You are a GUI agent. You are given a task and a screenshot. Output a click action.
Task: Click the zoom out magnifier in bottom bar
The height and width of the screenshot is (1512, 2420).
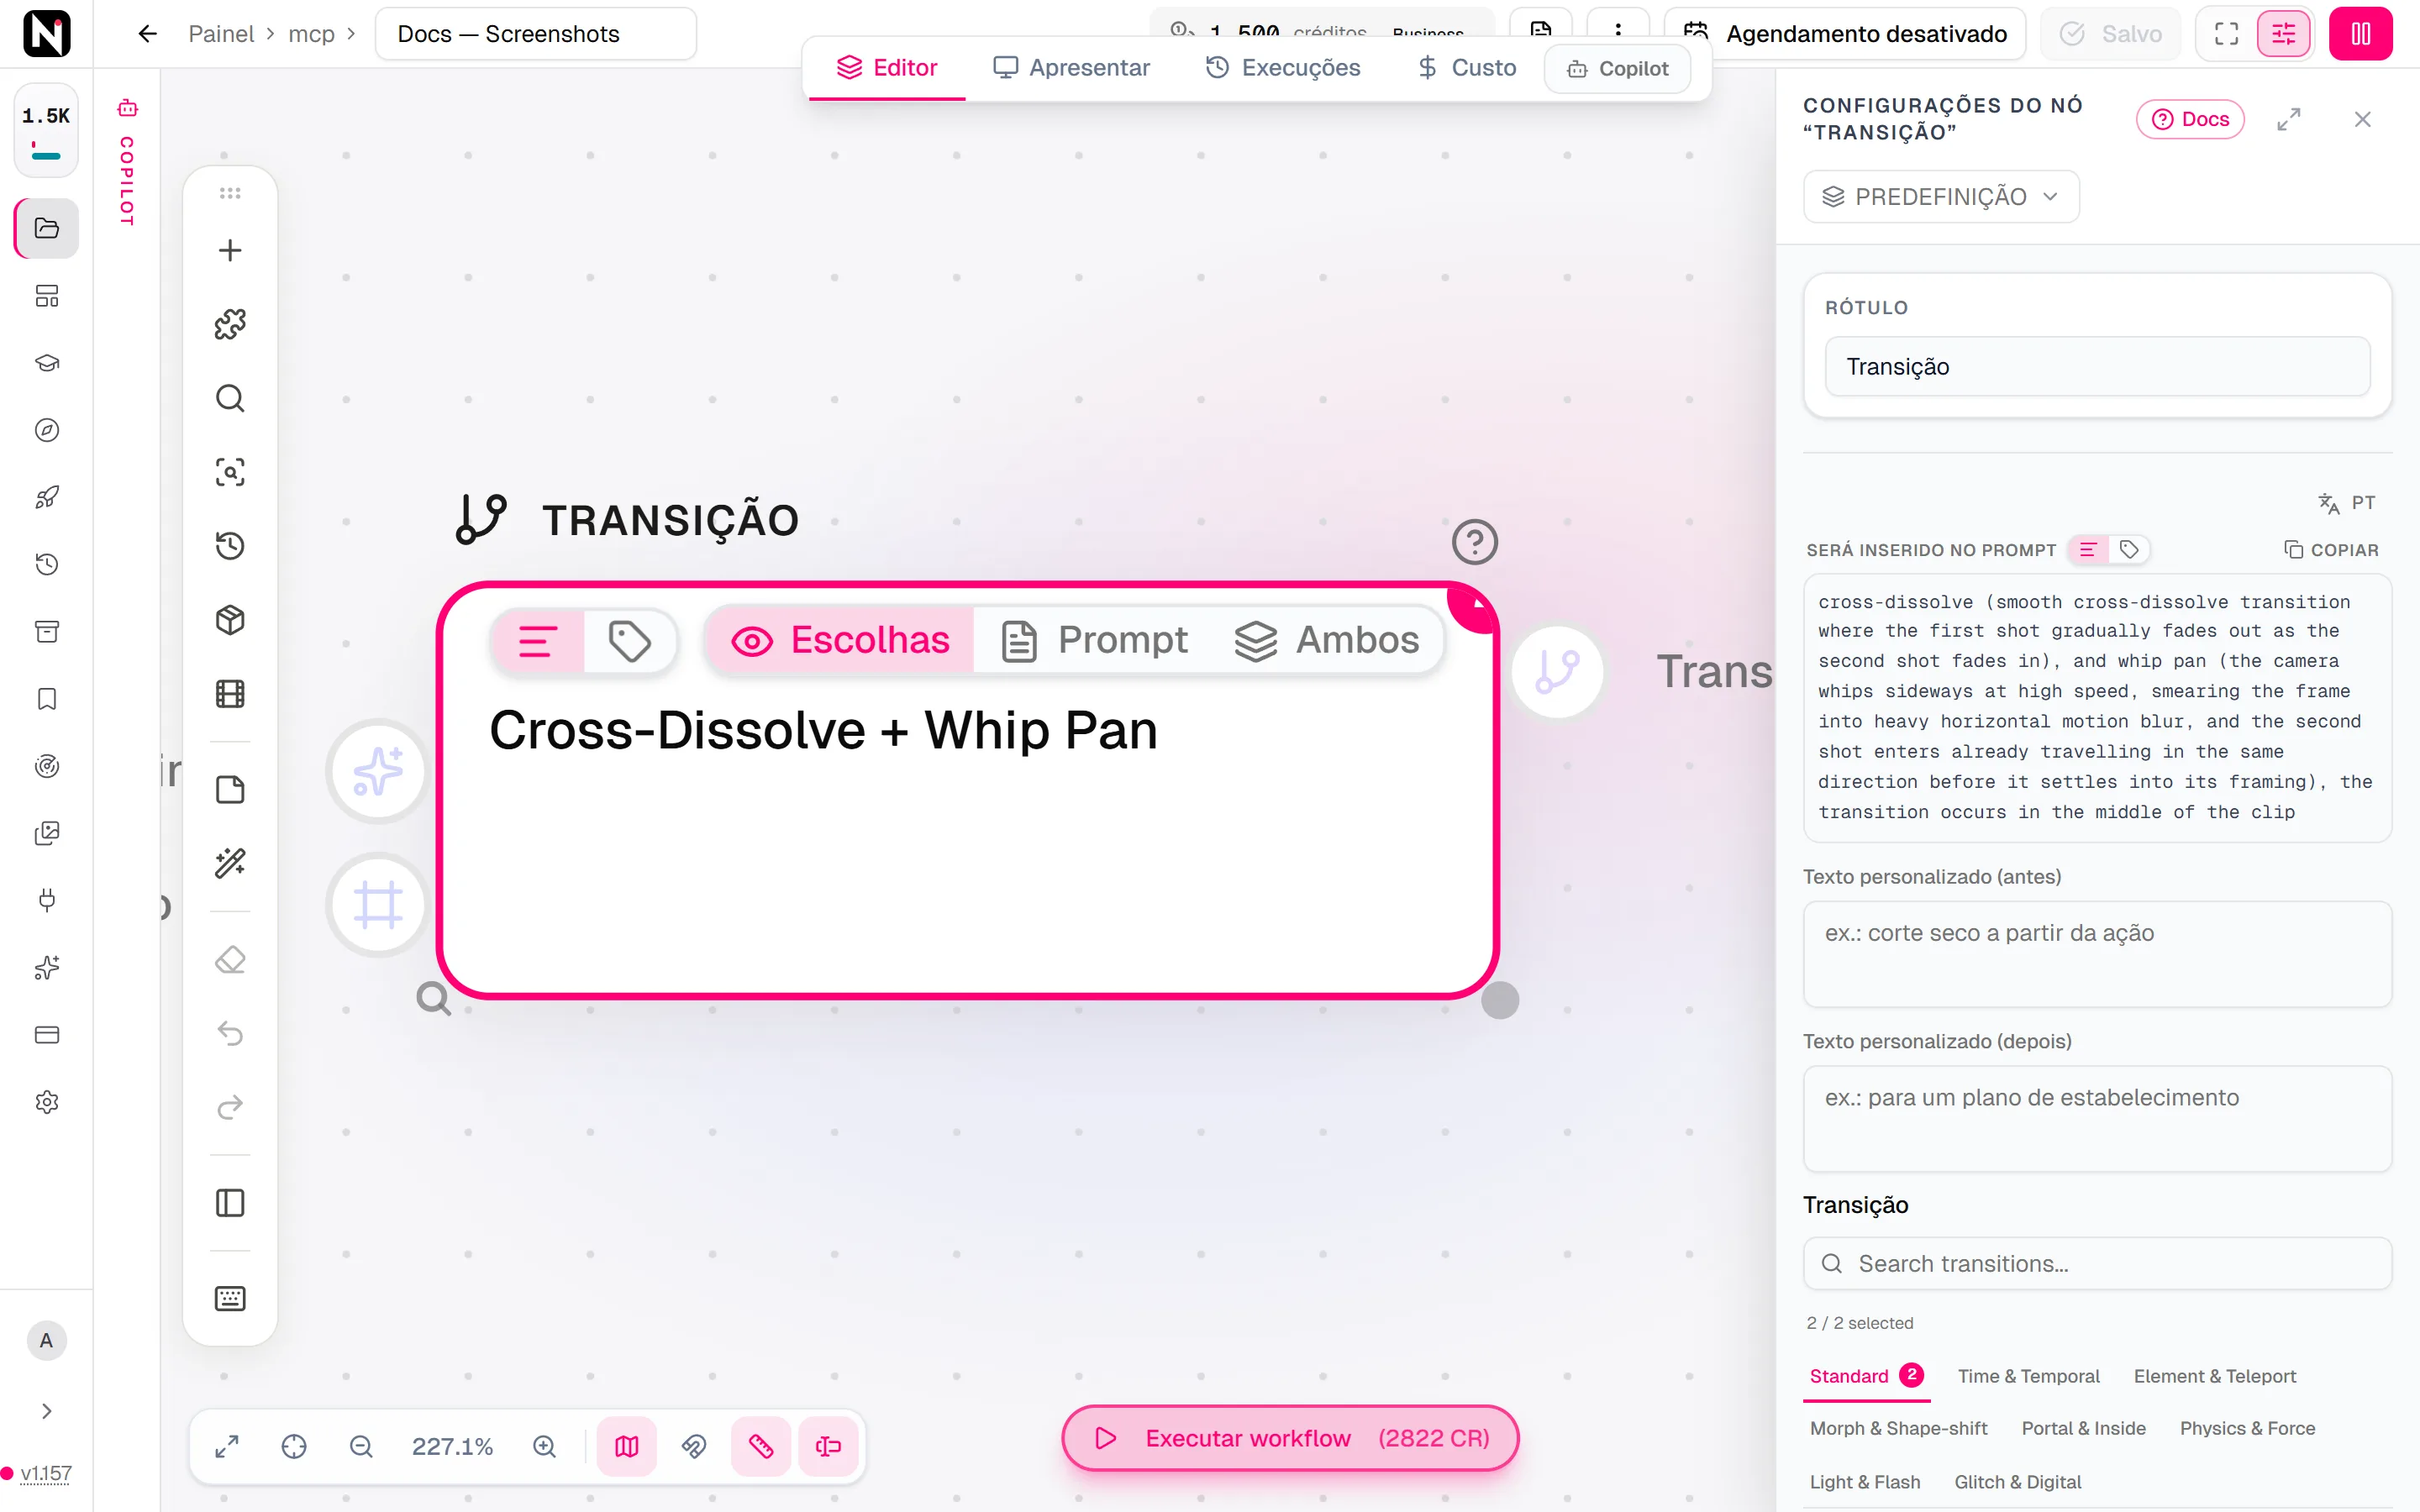click(361, 1446)
